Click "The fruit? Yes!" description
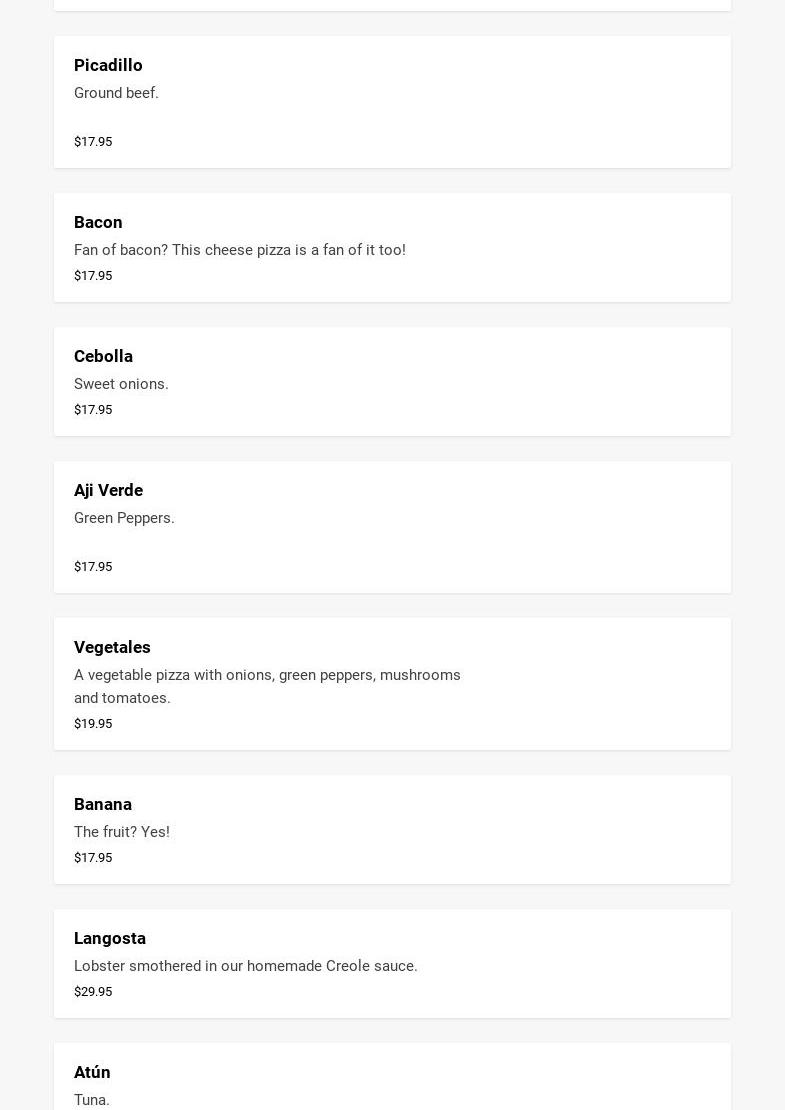This screenshot has height=1110, width=785. (122, 832)
